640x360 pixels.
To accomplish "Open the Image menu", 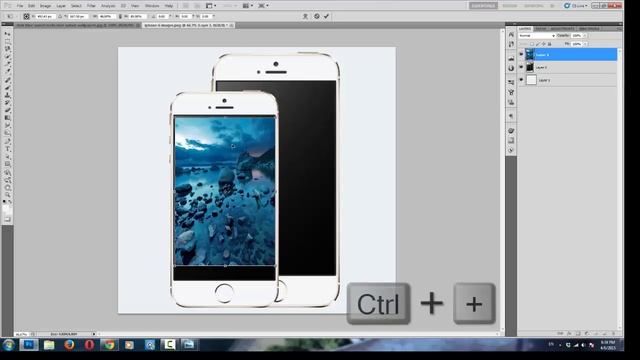I will point(45,6).
